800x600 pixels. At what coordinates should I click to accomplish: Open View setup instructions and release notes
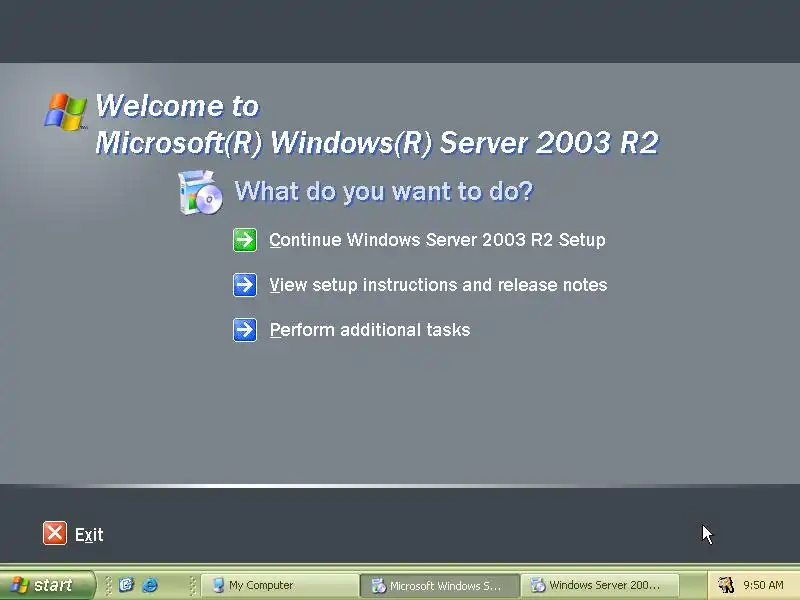coord(438,285)
